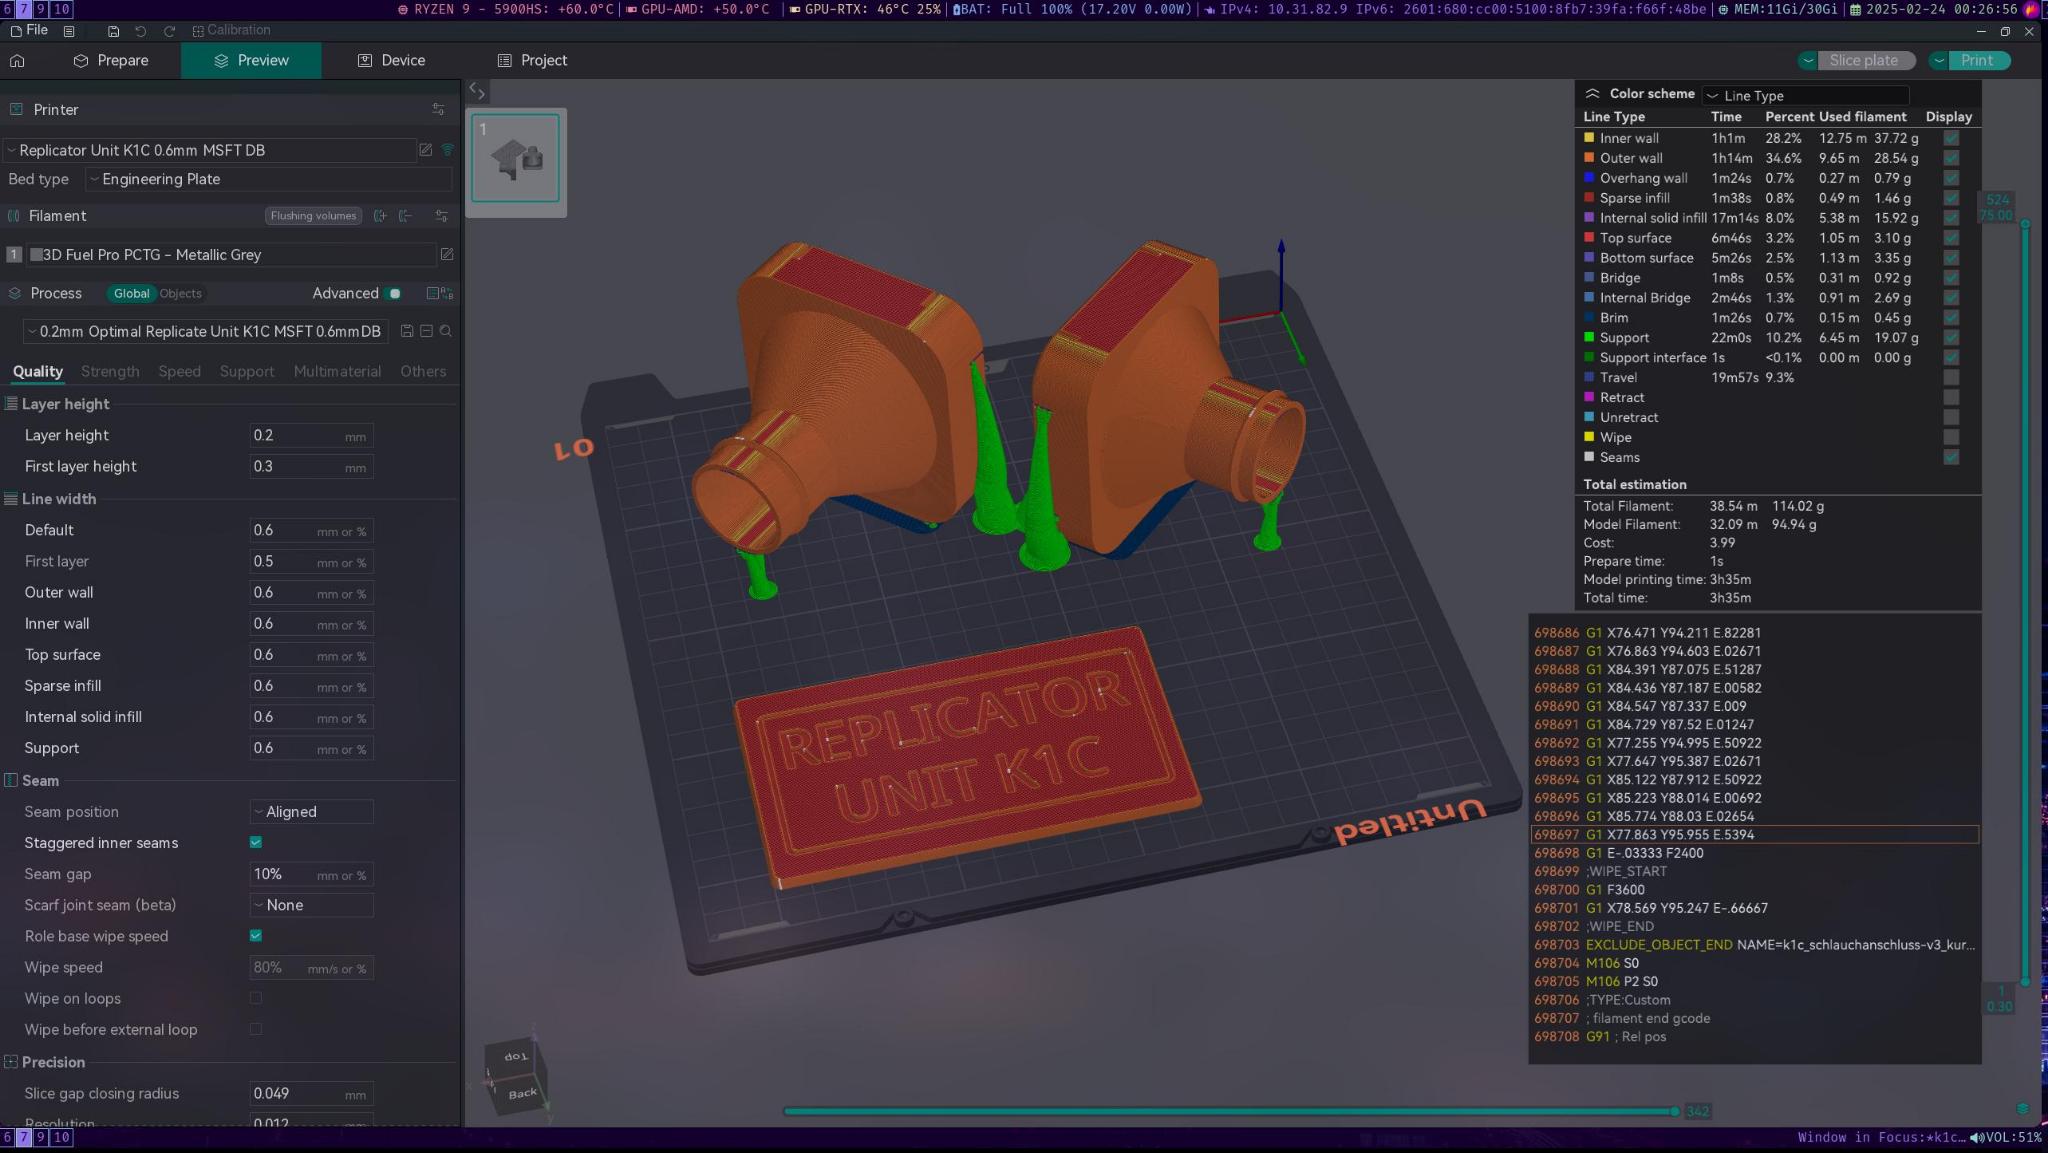This screenshot has height=1153, width=2048.
Task: Switch to the Strength tab
Action: [110, 371]
